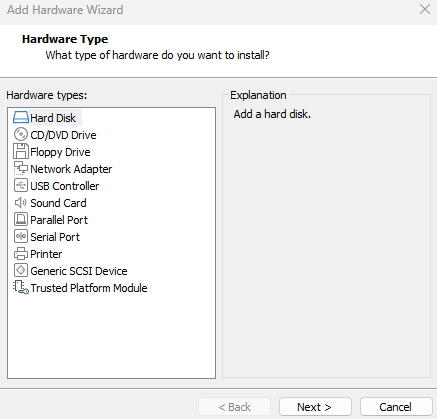Choose "CD/DVD Drive" text in the list
Image resolution: width=437 pixels, height=419 pixels.
click(x=63, y=135)
